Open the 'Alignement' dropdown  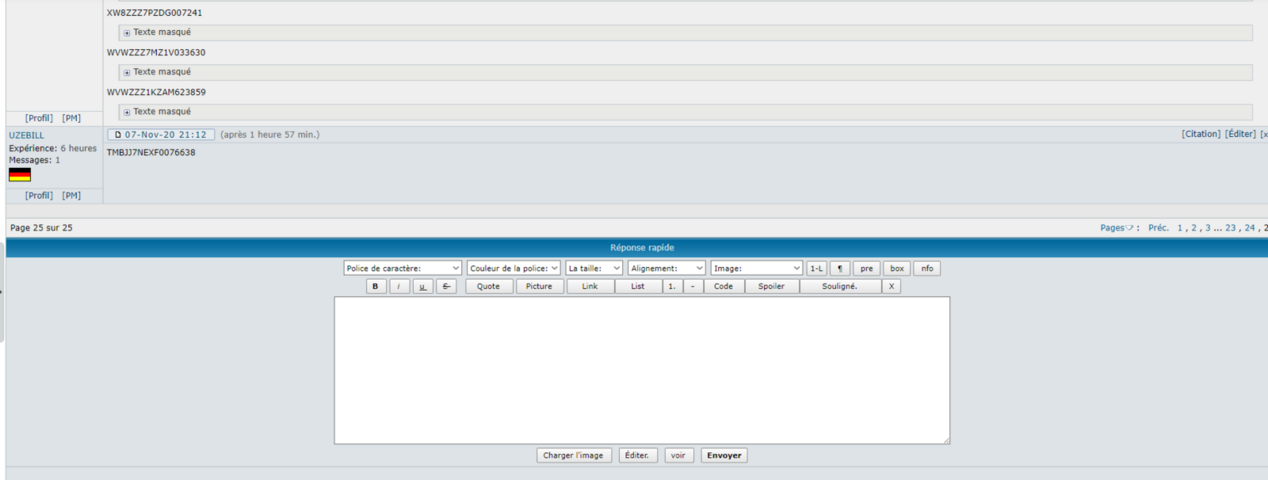point(667,268)
